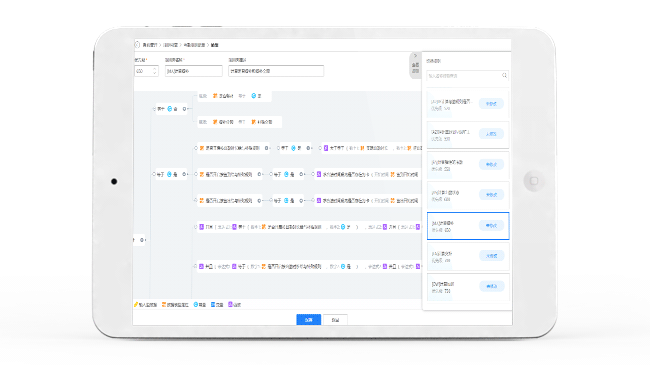Screen dimensions: 650x365
Task: Click the tablet's round home button
Action: 534,181
